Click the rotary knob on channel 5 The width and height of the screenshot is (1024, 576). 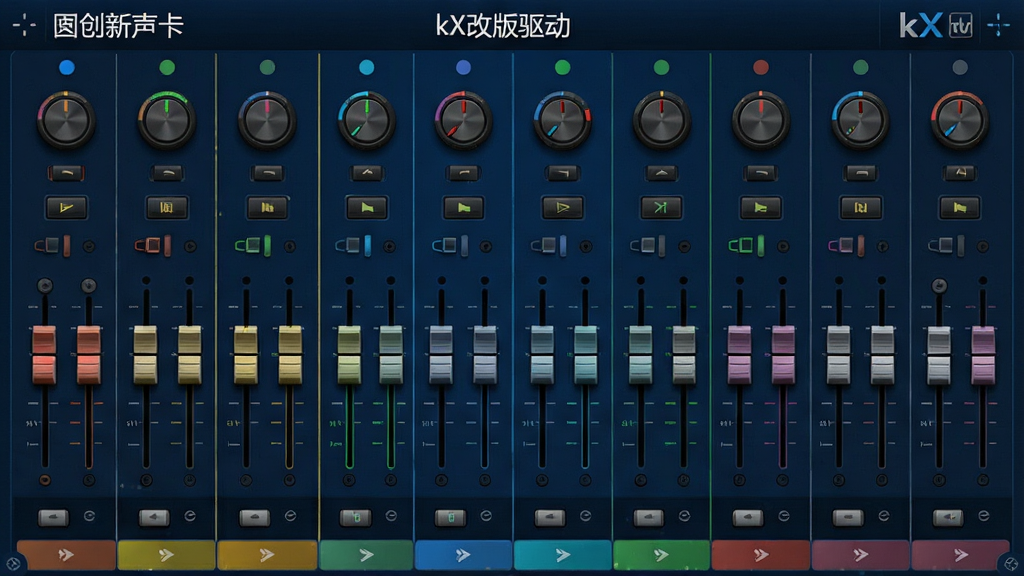pyautogui.click(x=463, y=121)
